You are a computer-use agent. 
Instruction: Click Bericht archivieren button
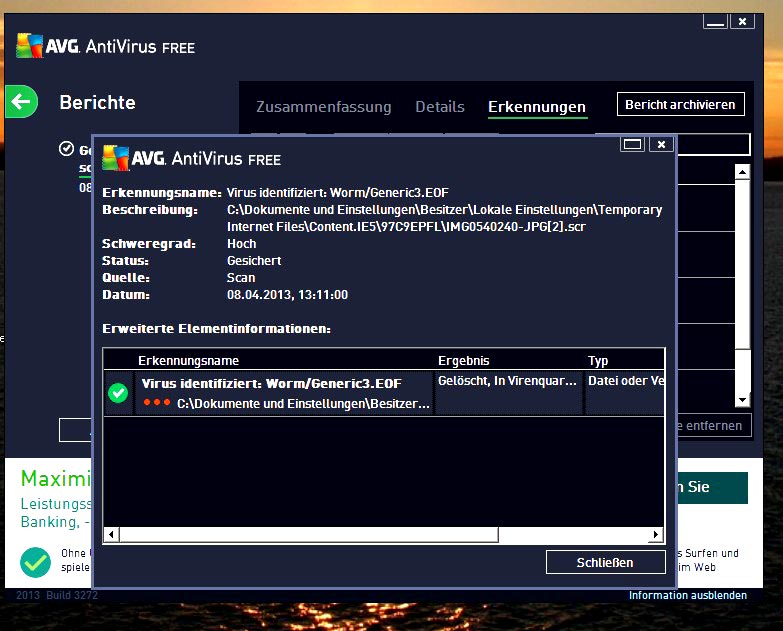[681, 104]
